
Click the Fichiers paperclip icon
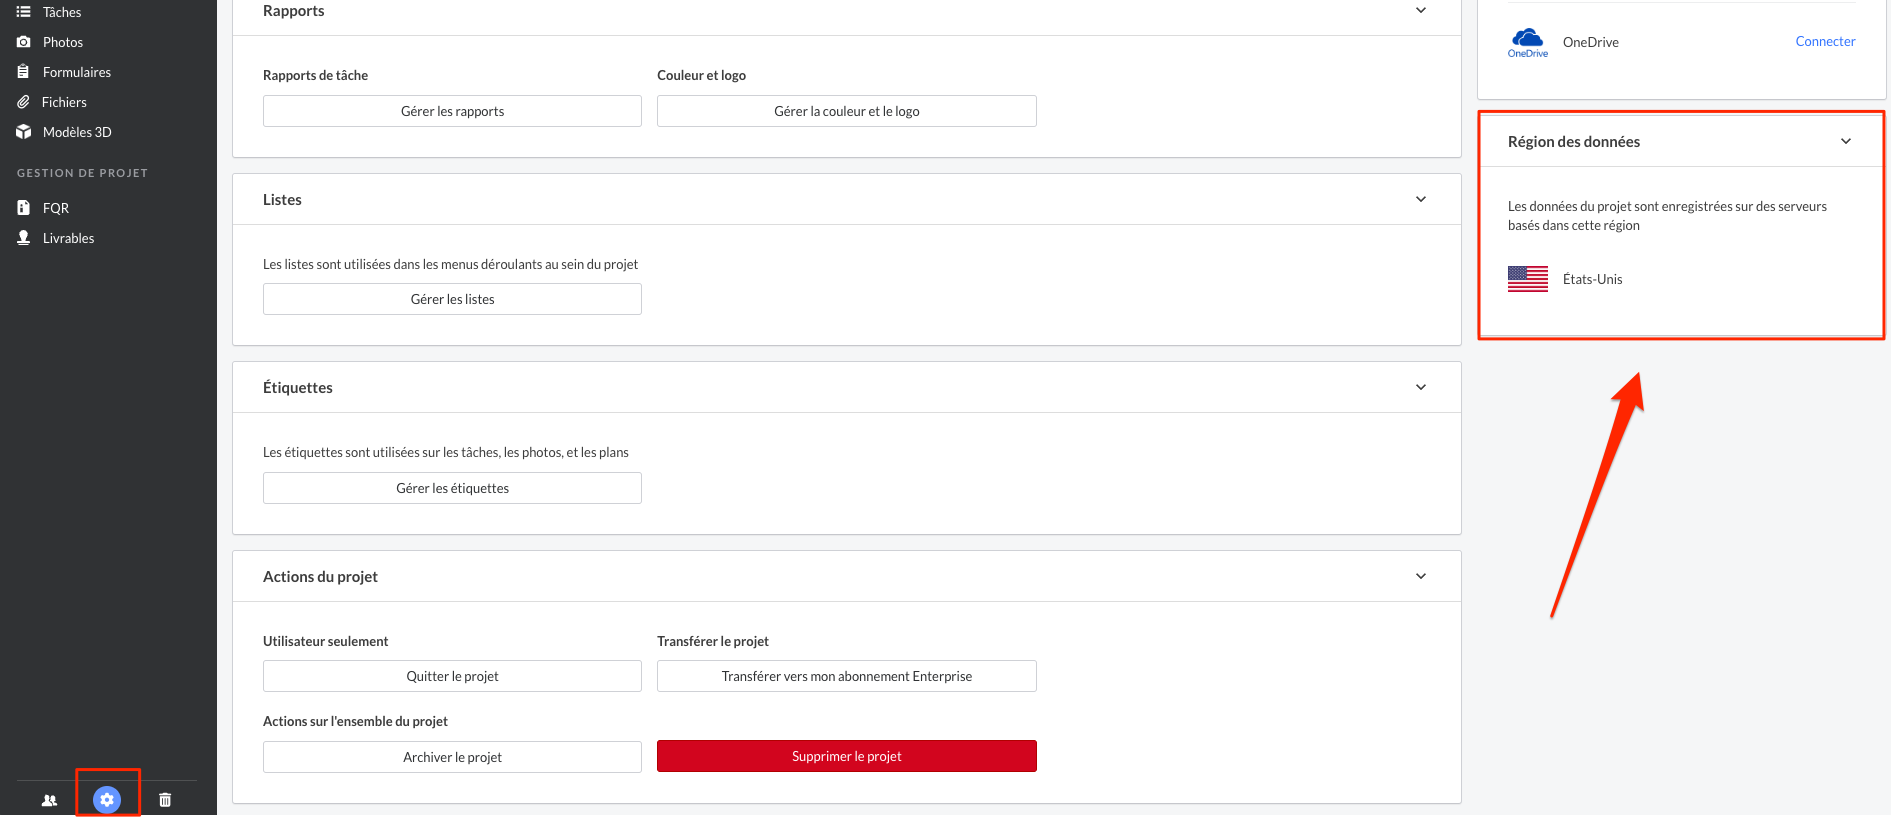pos(23,102)
